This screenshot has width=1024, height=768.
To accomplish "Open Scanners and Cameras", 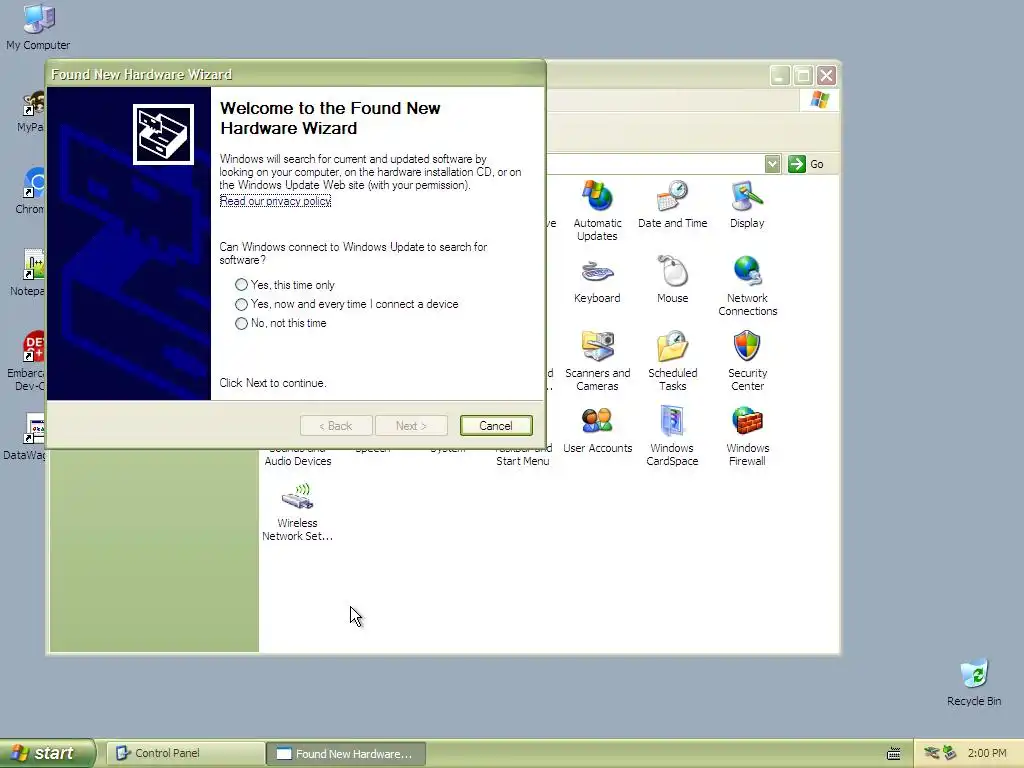I will click(597, 361).
